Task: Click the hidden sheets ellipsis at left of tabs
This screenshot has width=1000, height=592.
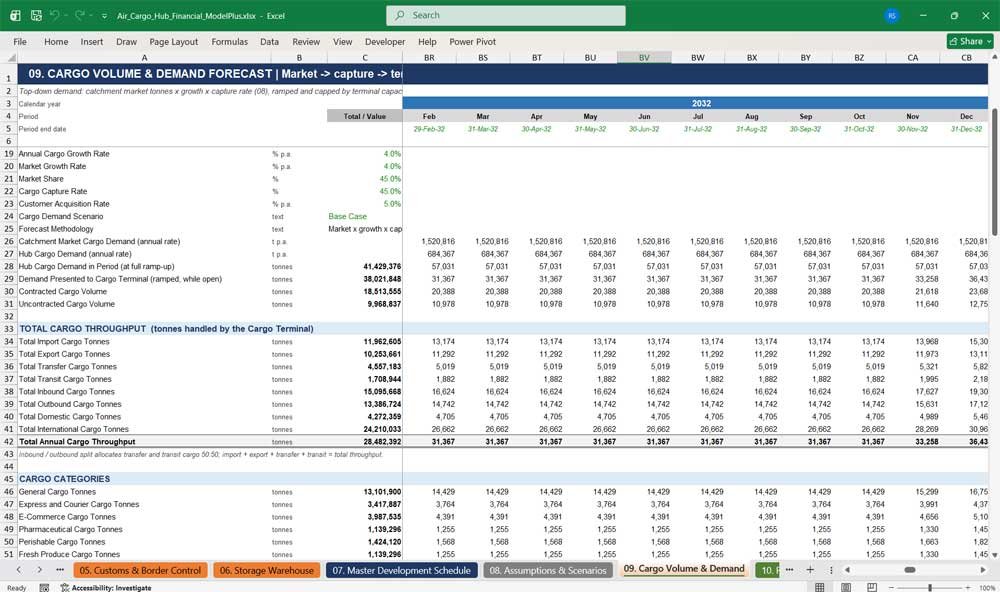Action: 60,570
